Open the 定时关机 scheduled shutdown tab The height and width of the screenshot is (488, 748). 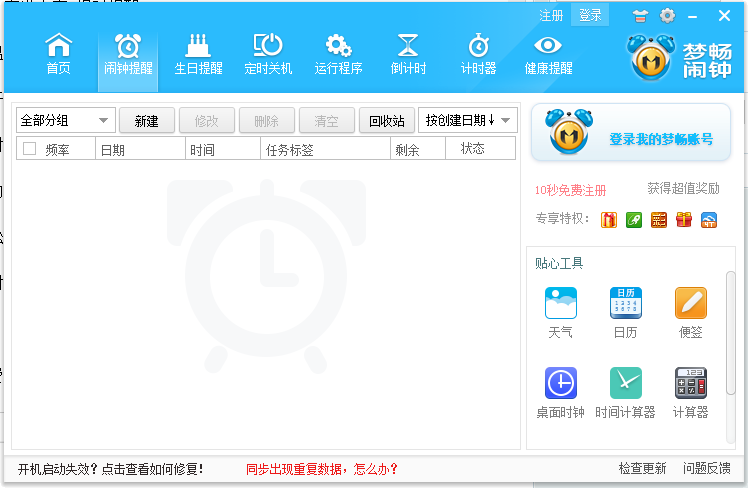(x=268, y=54)
